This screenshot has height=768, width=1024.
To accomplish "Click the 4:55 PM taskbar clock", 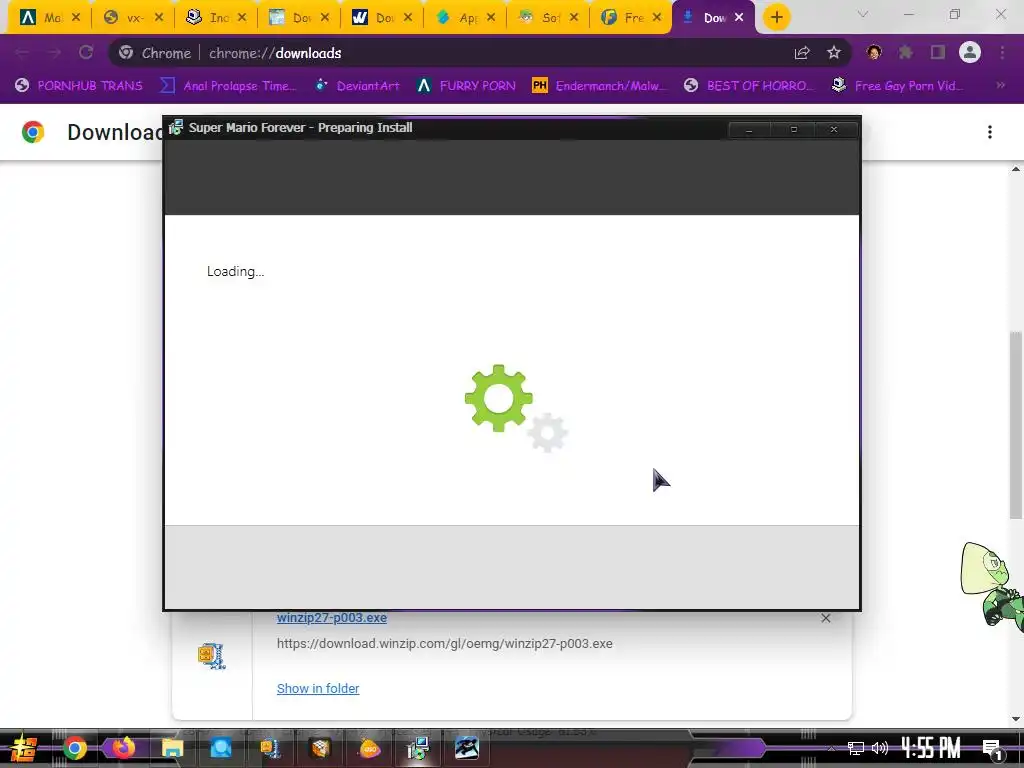I will tap(931, 748).
